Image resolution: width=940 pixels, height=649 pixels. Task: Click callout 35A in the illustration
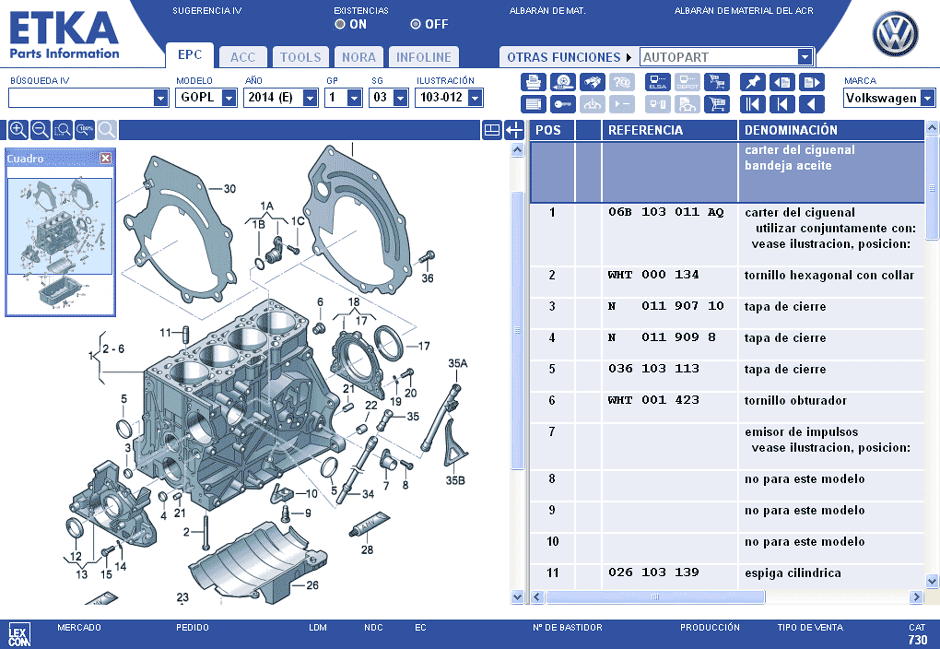[x=457, y=363]
